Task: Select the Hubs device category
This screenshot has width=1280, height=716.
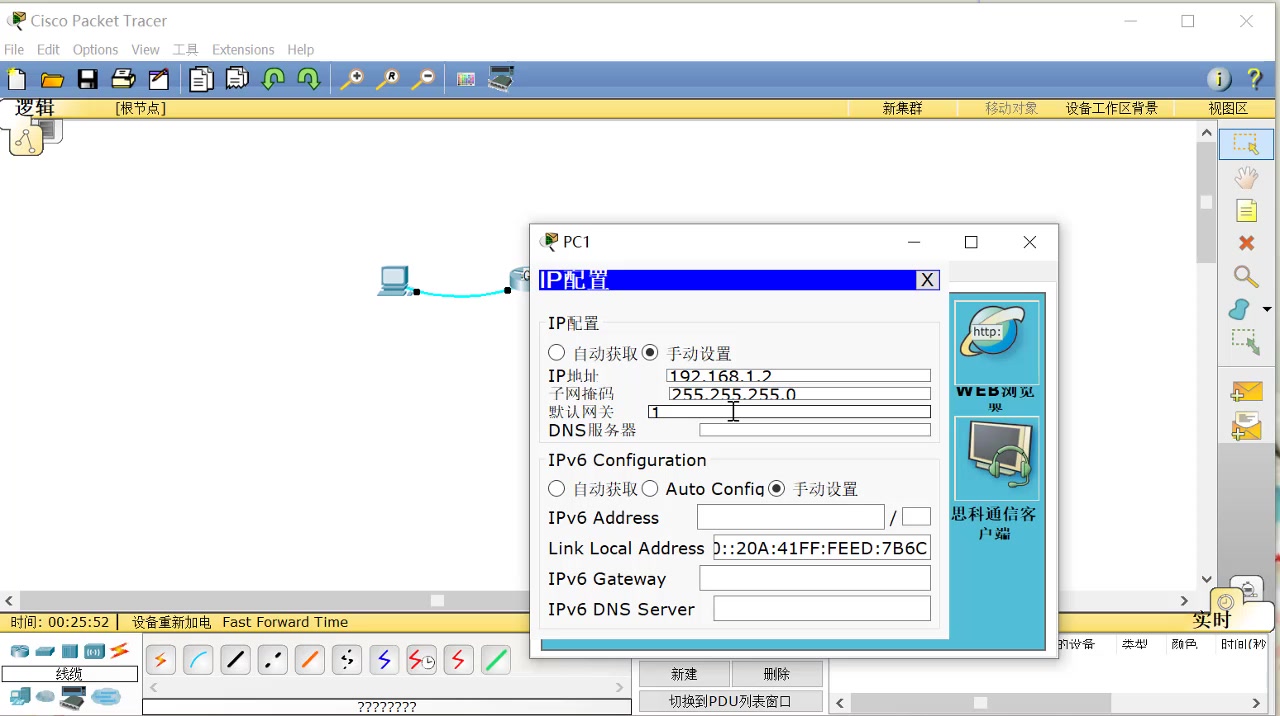Action: tap(70, 651)
